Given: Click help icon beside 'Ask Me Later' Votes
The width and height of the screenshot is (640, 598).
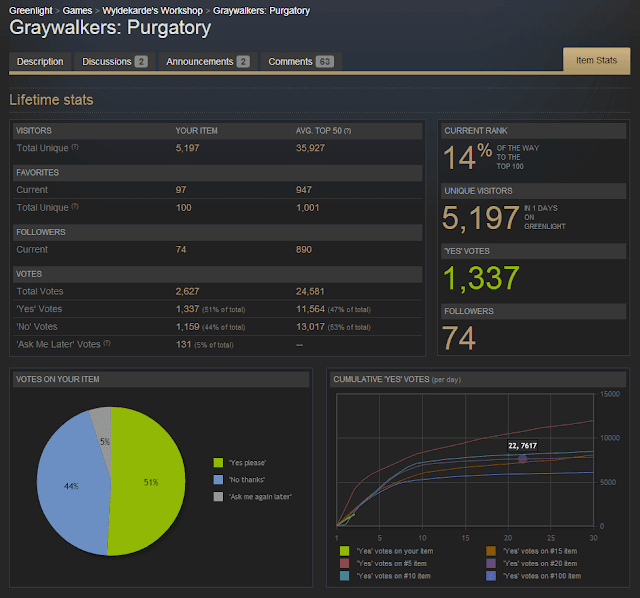Looking at the screenshot, I should (x=107, y=343).
